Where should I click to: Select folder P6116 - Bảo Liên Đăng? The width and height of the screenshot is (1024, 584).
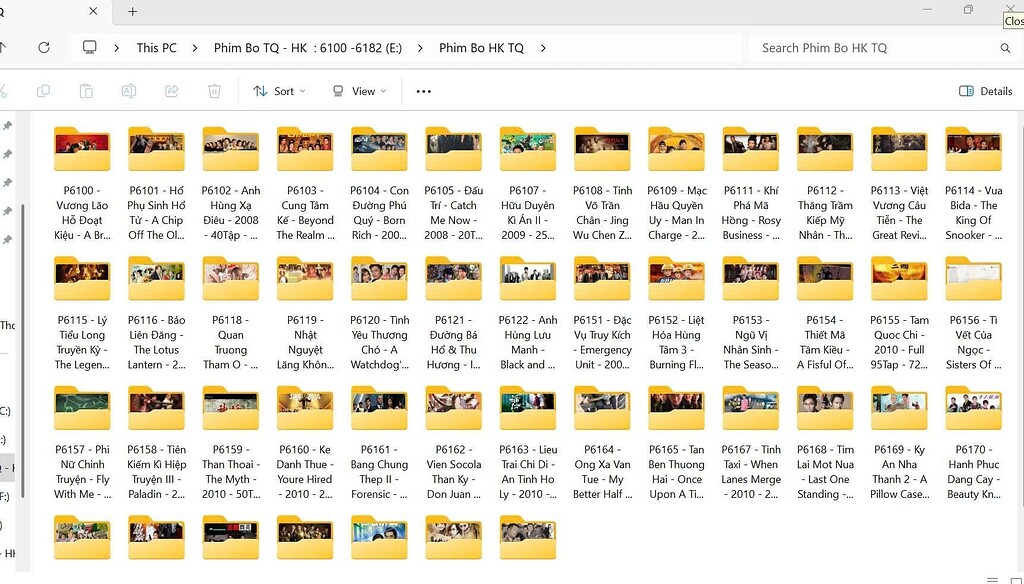coord(157,314)
